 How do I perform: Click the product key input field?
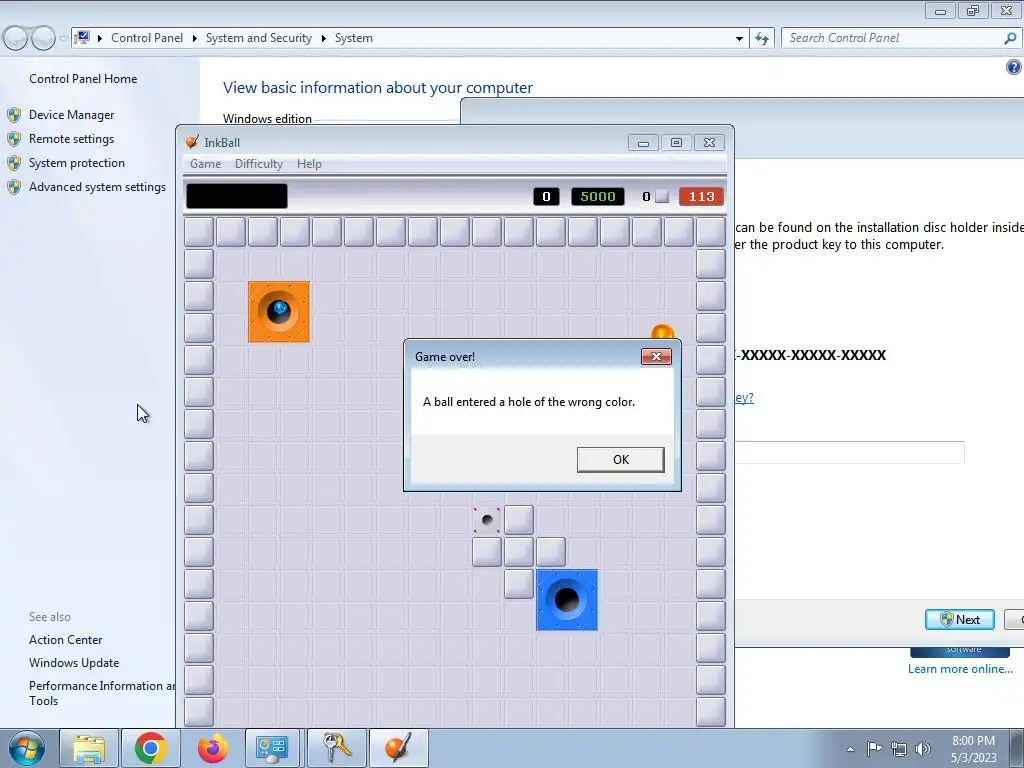pos(849,453)
